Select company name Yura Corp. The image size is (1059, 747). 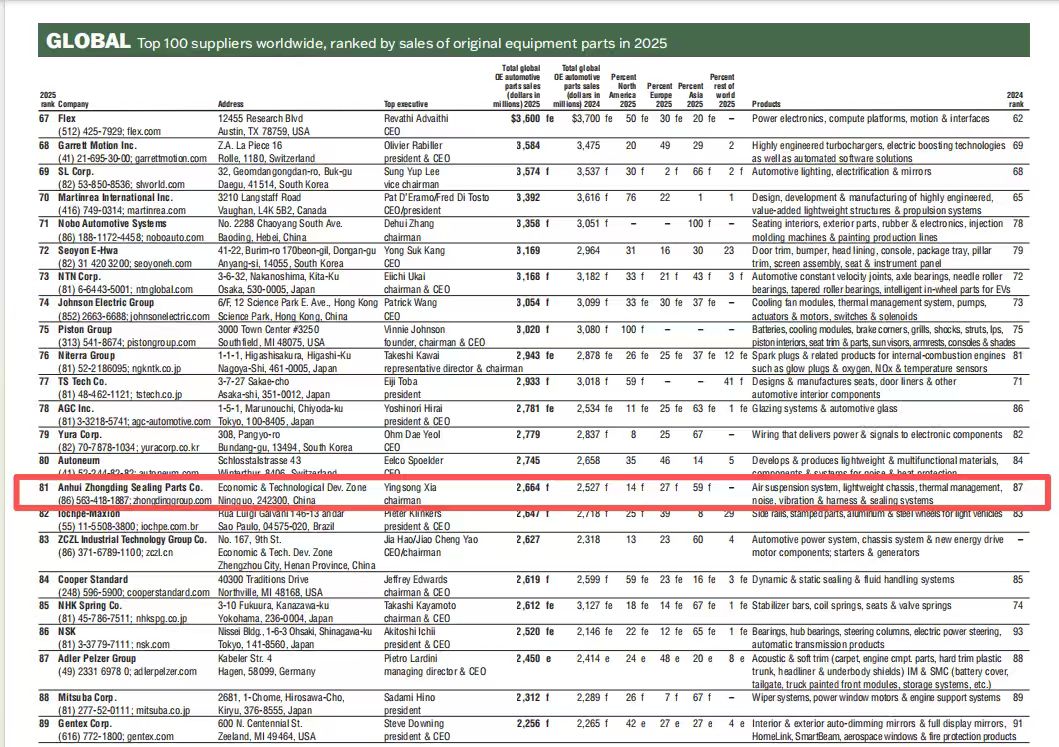click(80, 434)
